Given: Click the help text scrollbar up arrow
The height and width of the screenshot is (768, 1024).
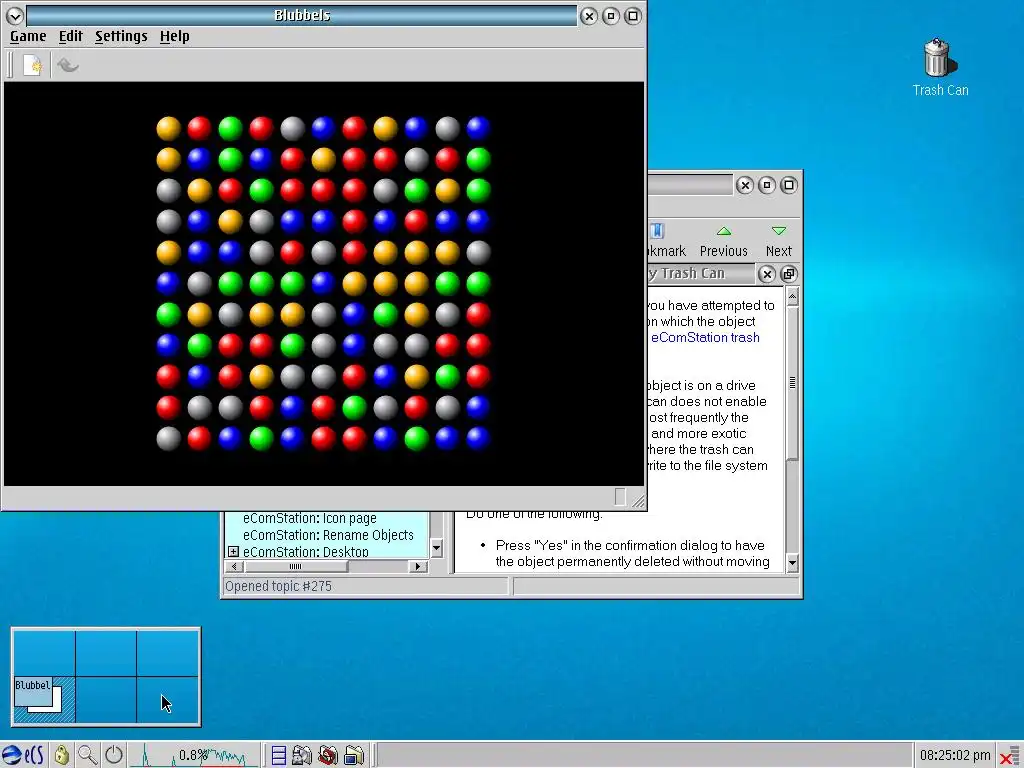Looking at the screenshot, I should (x=792, y=297).
